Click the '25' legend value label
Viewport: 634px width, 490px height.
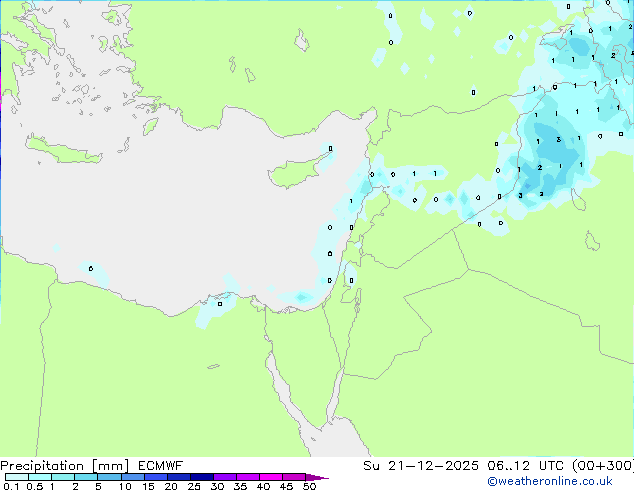pyautogui.click(x=194, y=486)
